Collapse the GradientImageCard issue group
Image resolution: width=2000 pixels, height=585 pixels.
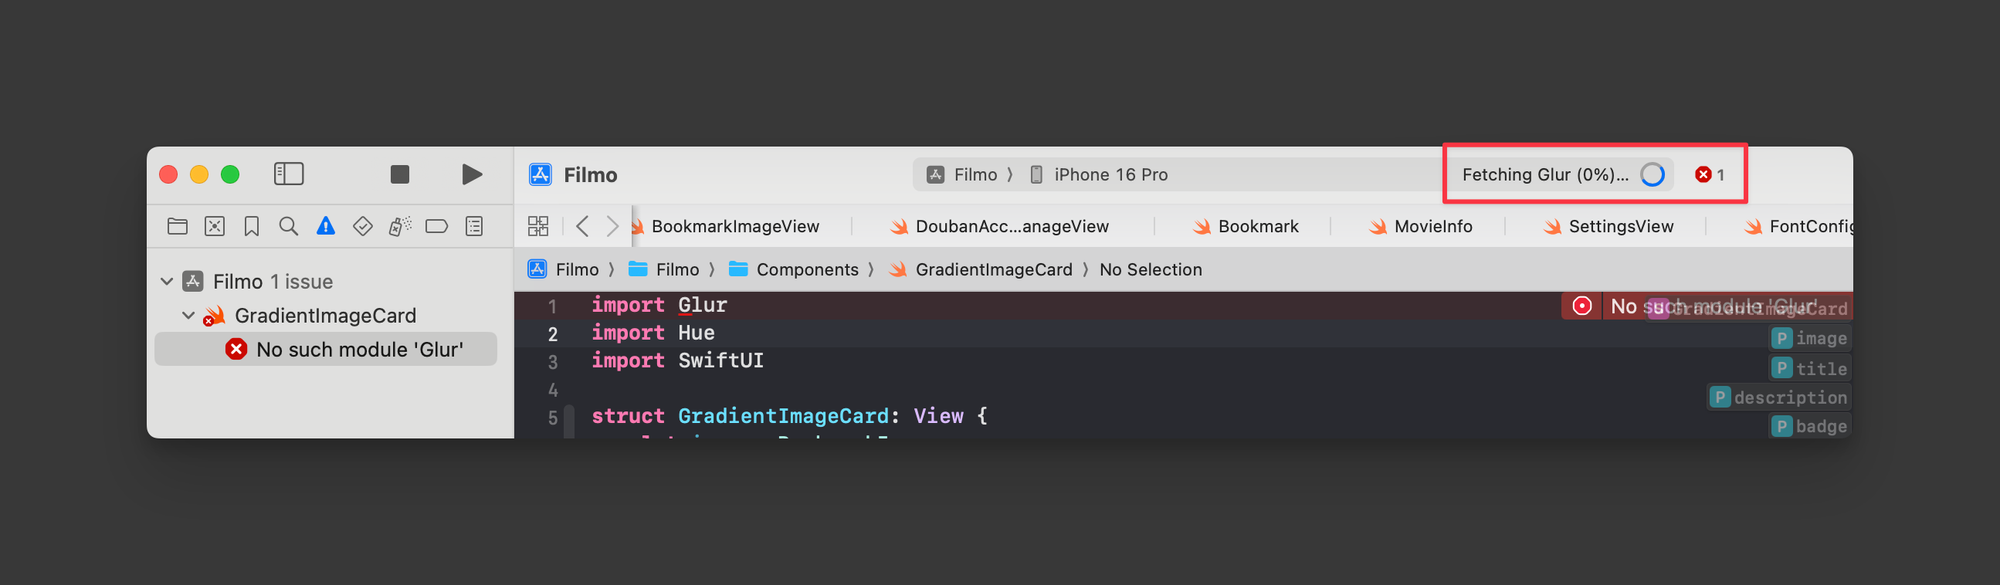point(188,316)
